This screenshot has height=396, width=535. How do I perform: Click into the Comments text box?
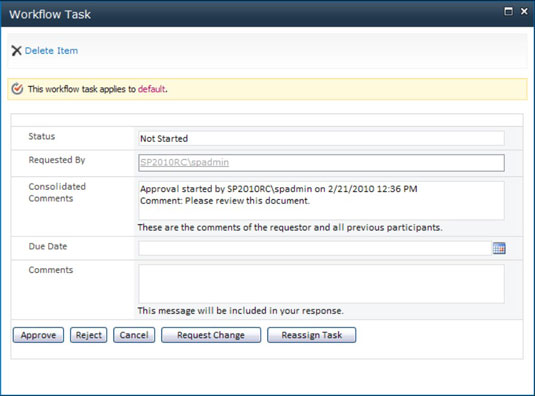[x=321, y=284]
